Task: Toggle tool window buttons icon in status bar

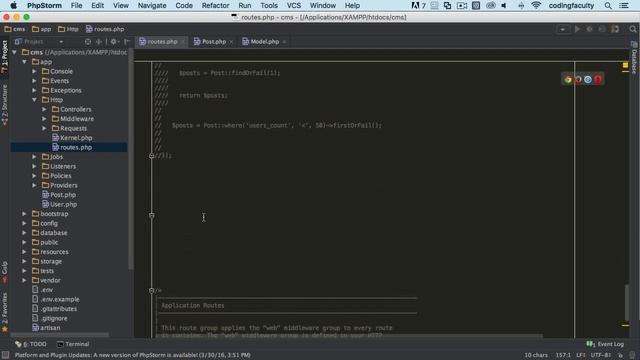Action: (5, 355)
